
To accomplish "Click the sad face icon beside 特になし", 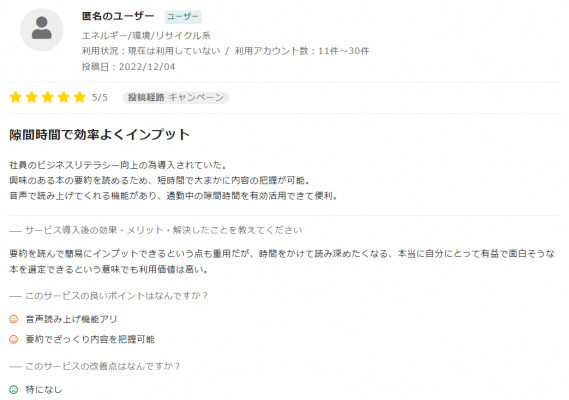I will (13, 389).
